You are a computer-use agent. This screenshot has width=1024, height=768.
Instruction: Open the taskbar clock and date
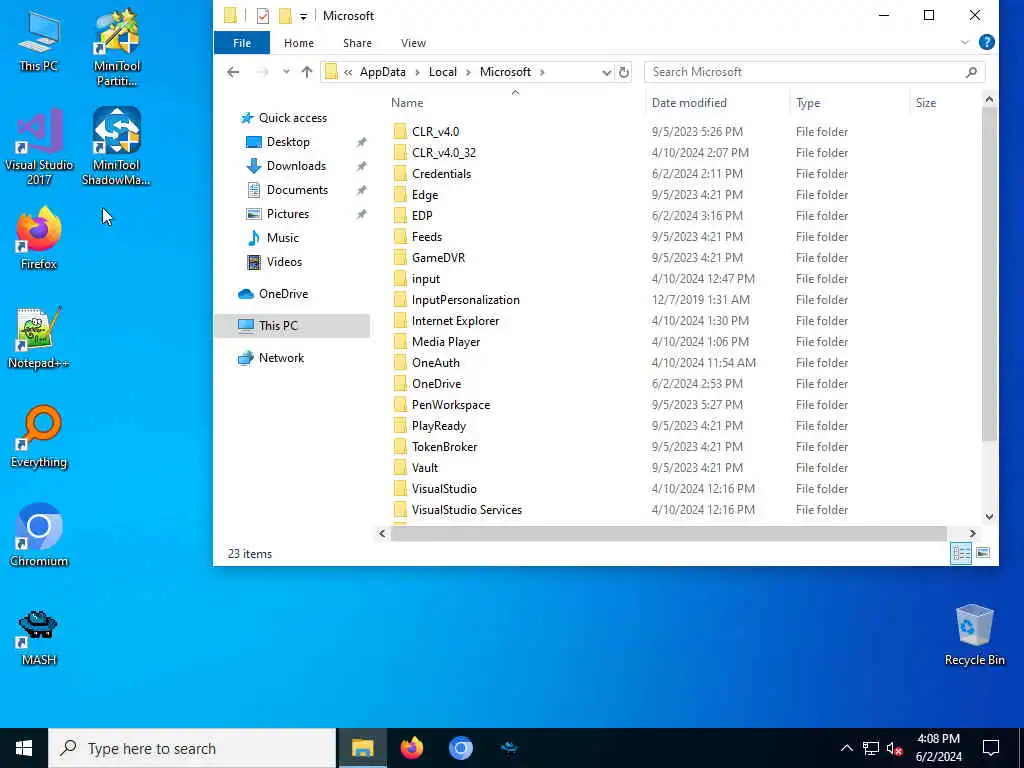tap(938, 748)
